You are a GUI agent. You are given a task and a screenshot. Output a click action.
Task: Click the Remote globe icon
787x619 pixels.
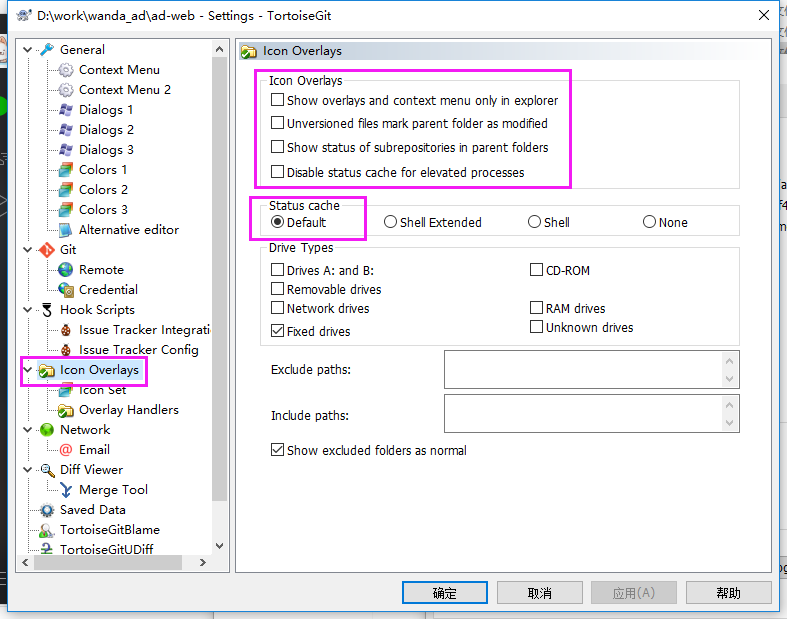coord(66,270)
